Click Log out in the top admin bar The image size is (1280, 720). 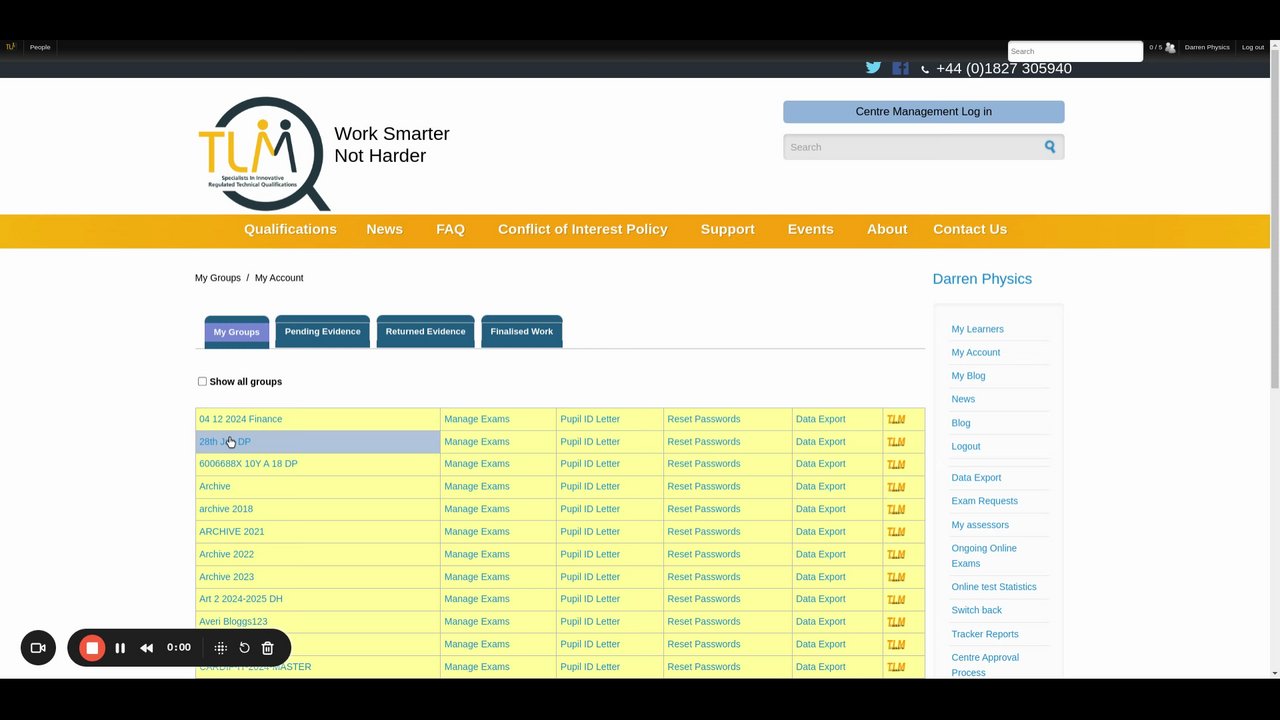click(x=1253, y=47)
